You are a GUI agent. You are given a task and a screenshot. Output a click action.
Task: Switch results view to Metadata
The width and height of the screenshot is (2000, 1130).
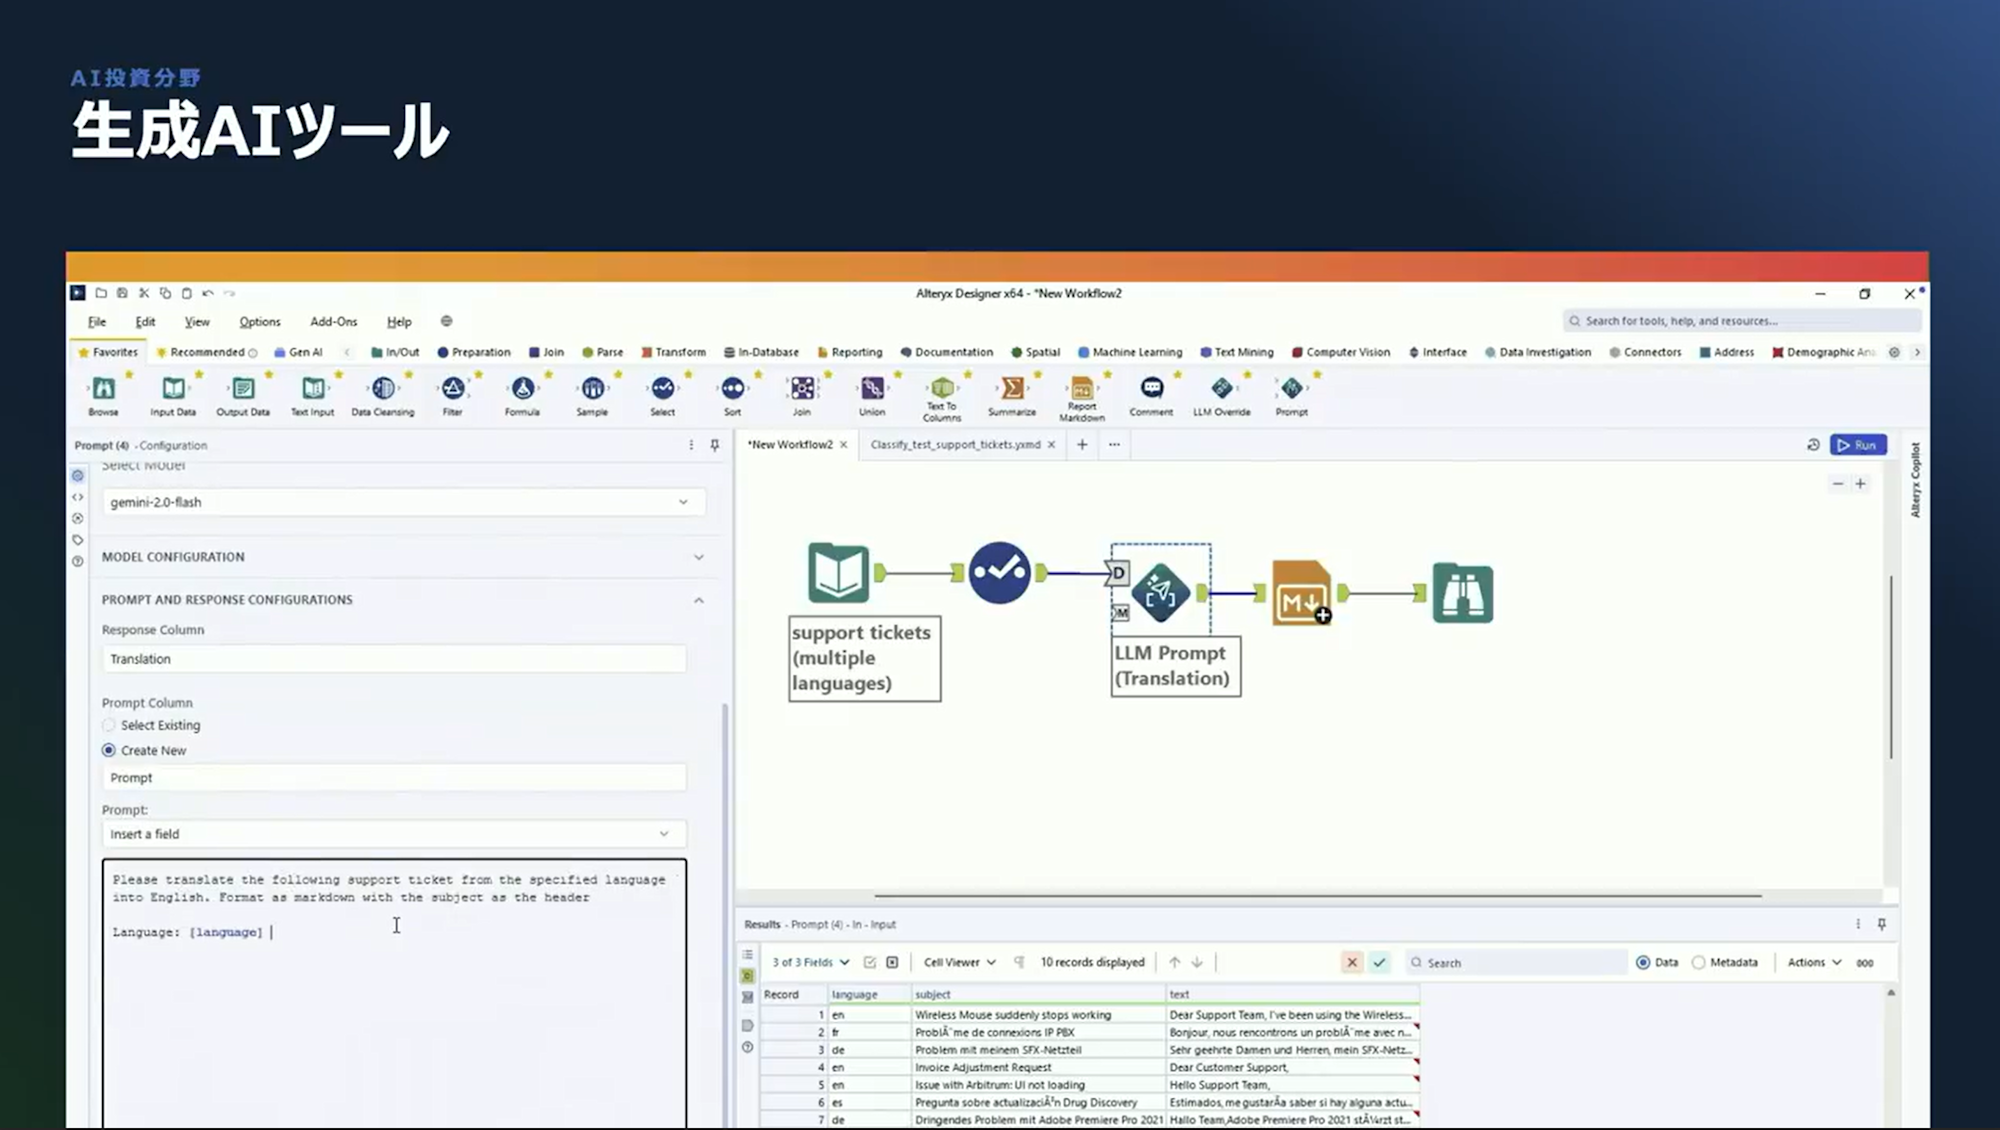point(1698,962)
